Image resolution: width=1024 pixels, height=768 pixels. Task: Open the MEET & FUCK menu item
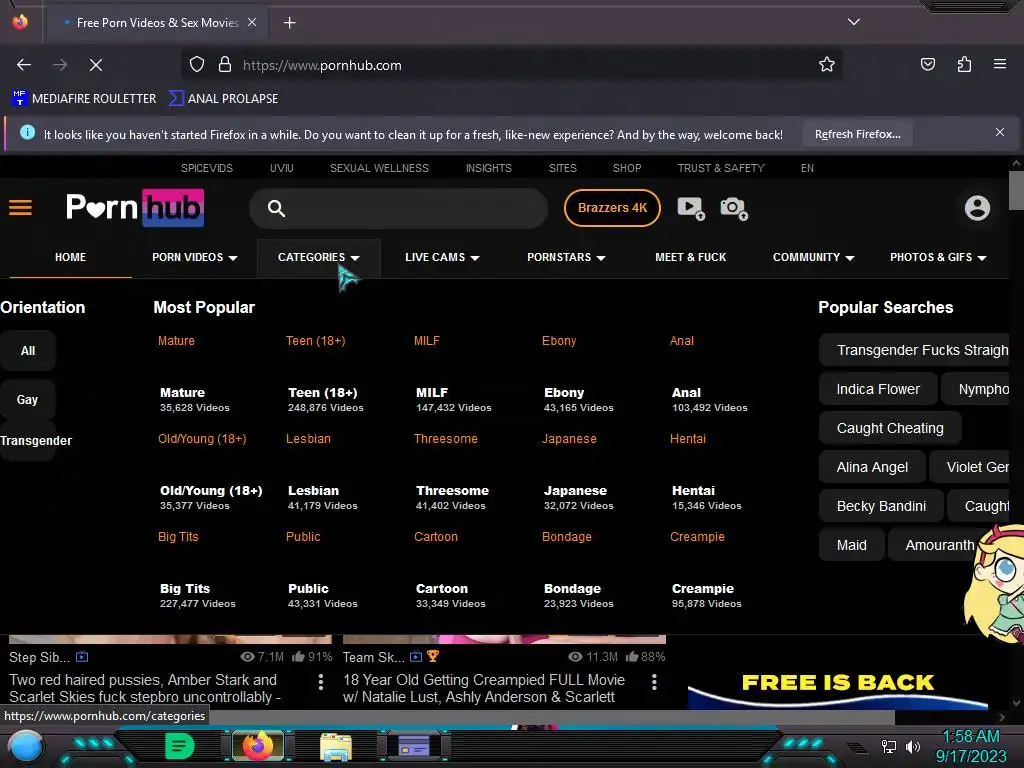tap(690, 257)
